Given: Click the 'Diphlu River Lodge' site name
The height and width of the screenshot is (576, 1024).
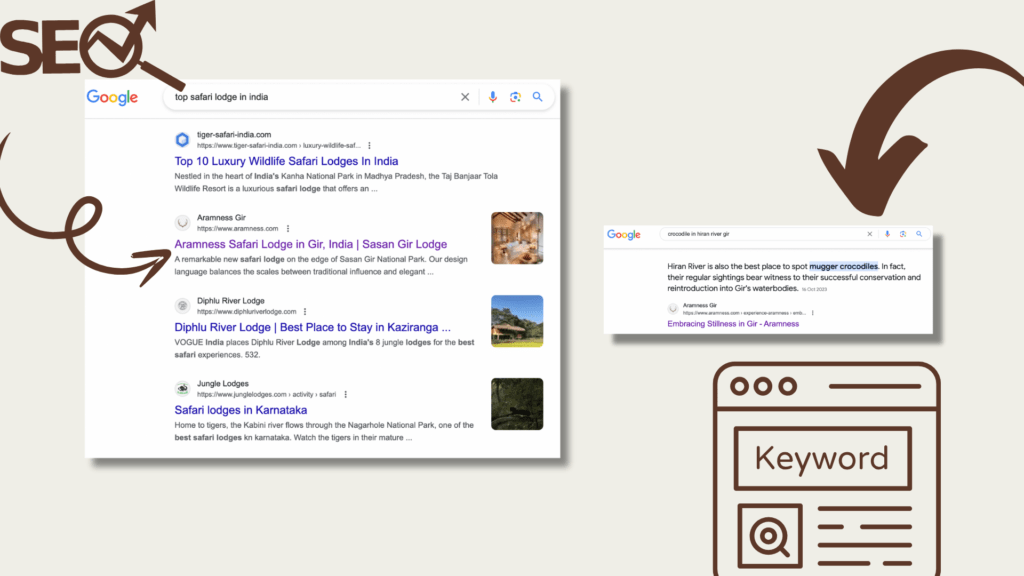Looking at the screenshot, I should [231, 301].
